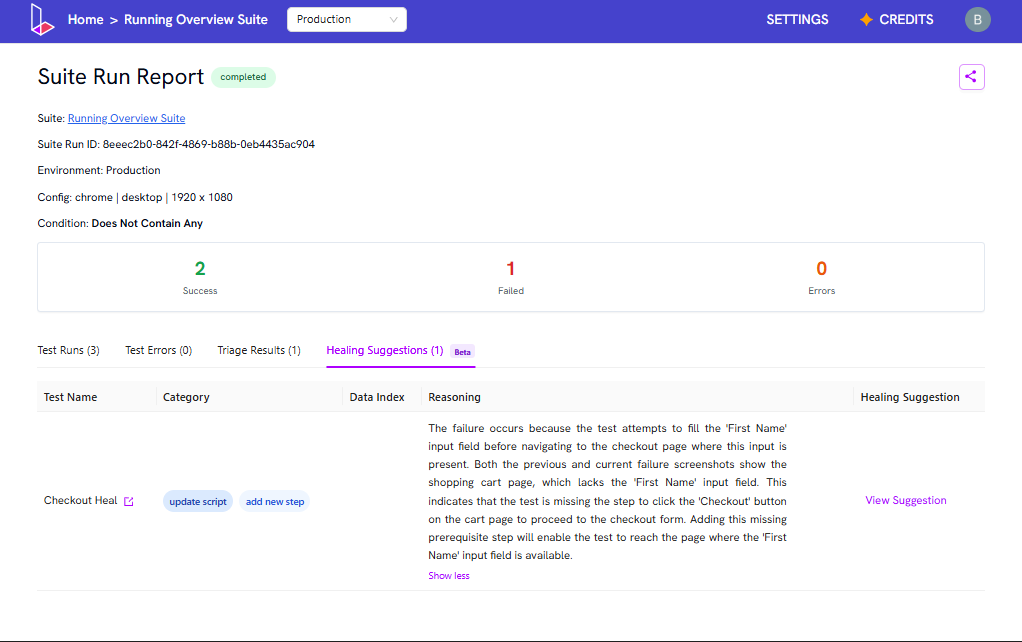The width and height of the screenshot is (1022, 642).
Task: Switch to Test Errors (0) tab
Action: (158, 350)
